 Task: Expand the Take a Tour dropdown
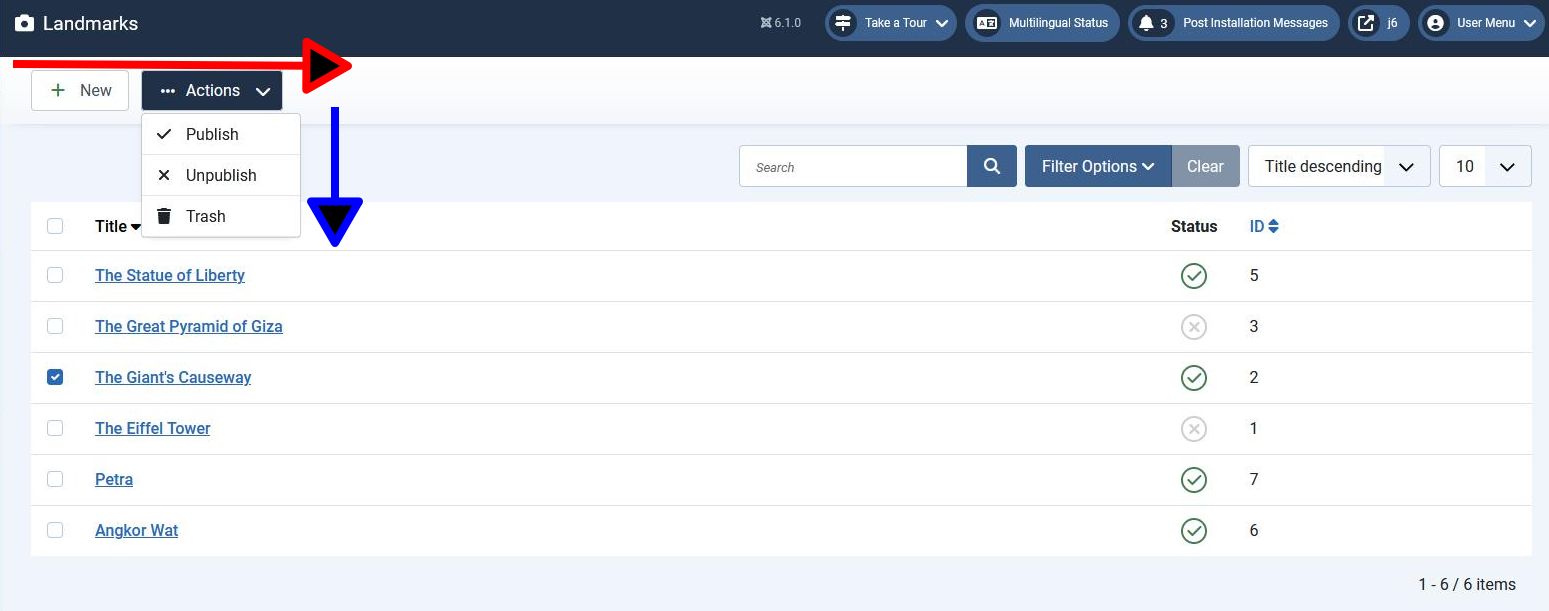(x=890, y=23)
